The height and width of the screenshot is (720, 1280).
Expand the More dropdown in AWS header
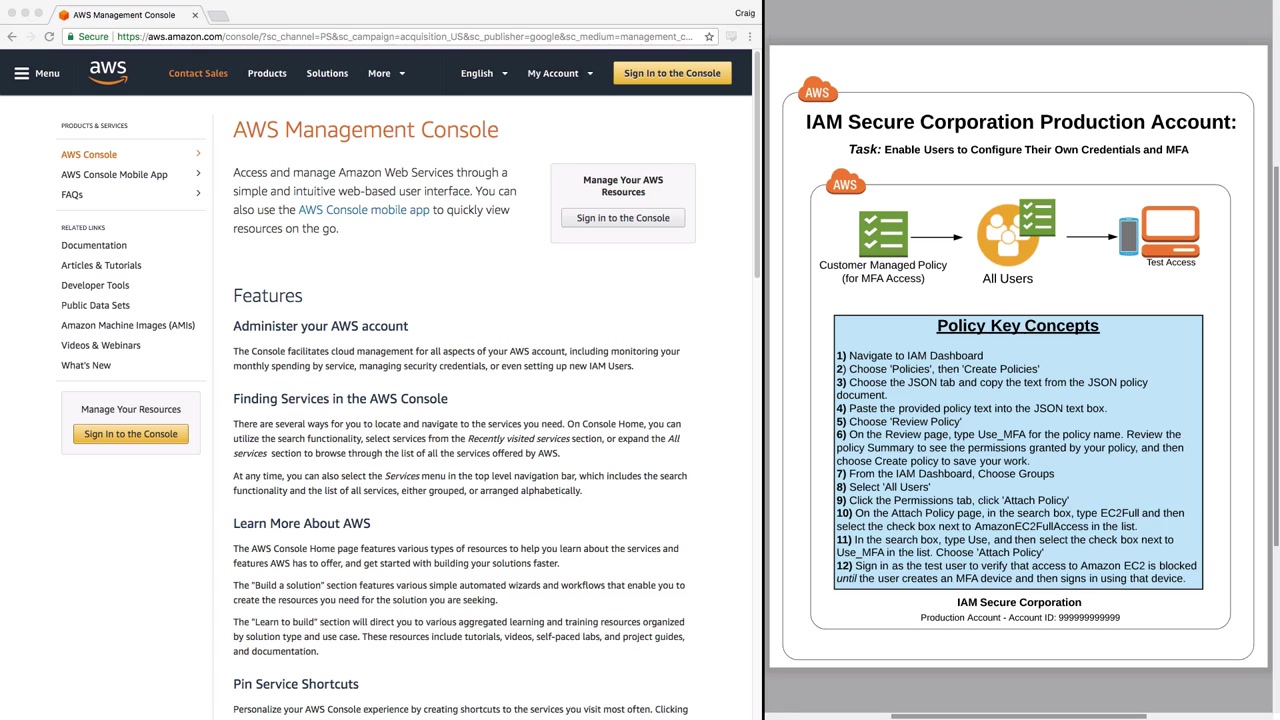tap(386, 73)
